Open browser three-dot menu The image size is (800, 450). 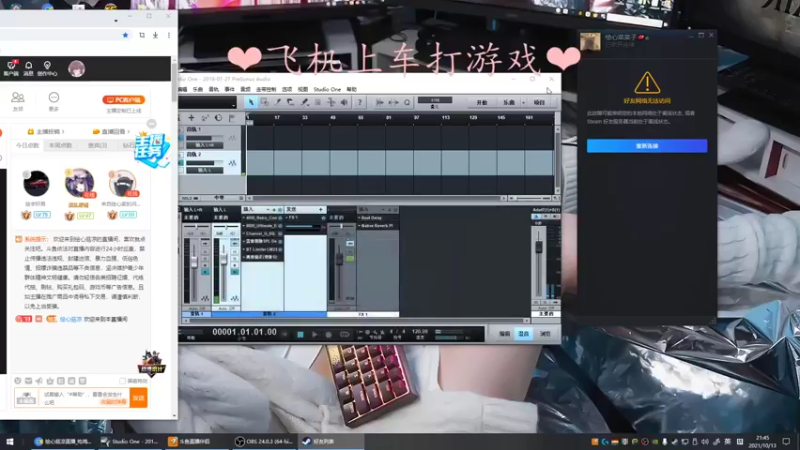pyautogui.click(x=169, y=35)
